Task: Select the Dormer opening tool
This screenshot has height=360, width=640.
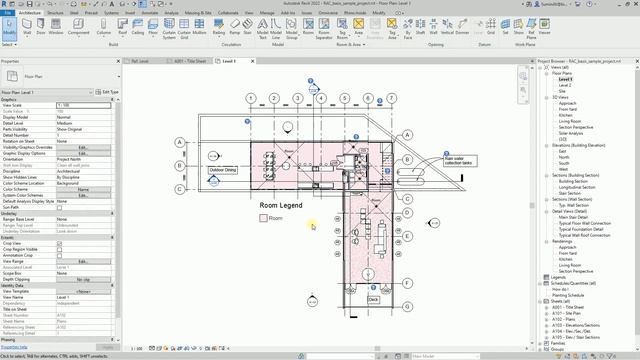Action: 462,27
